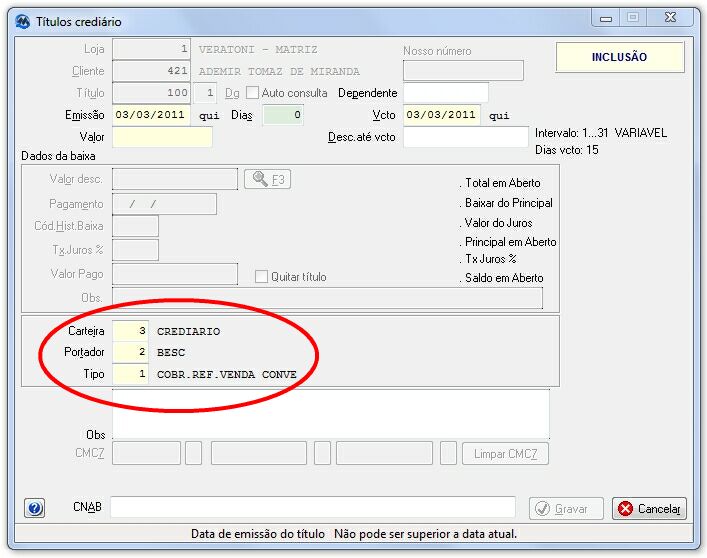The width and height of the screenshot is (707, 558).
Task: Click the large Obs text area
Action: point(331,413)
